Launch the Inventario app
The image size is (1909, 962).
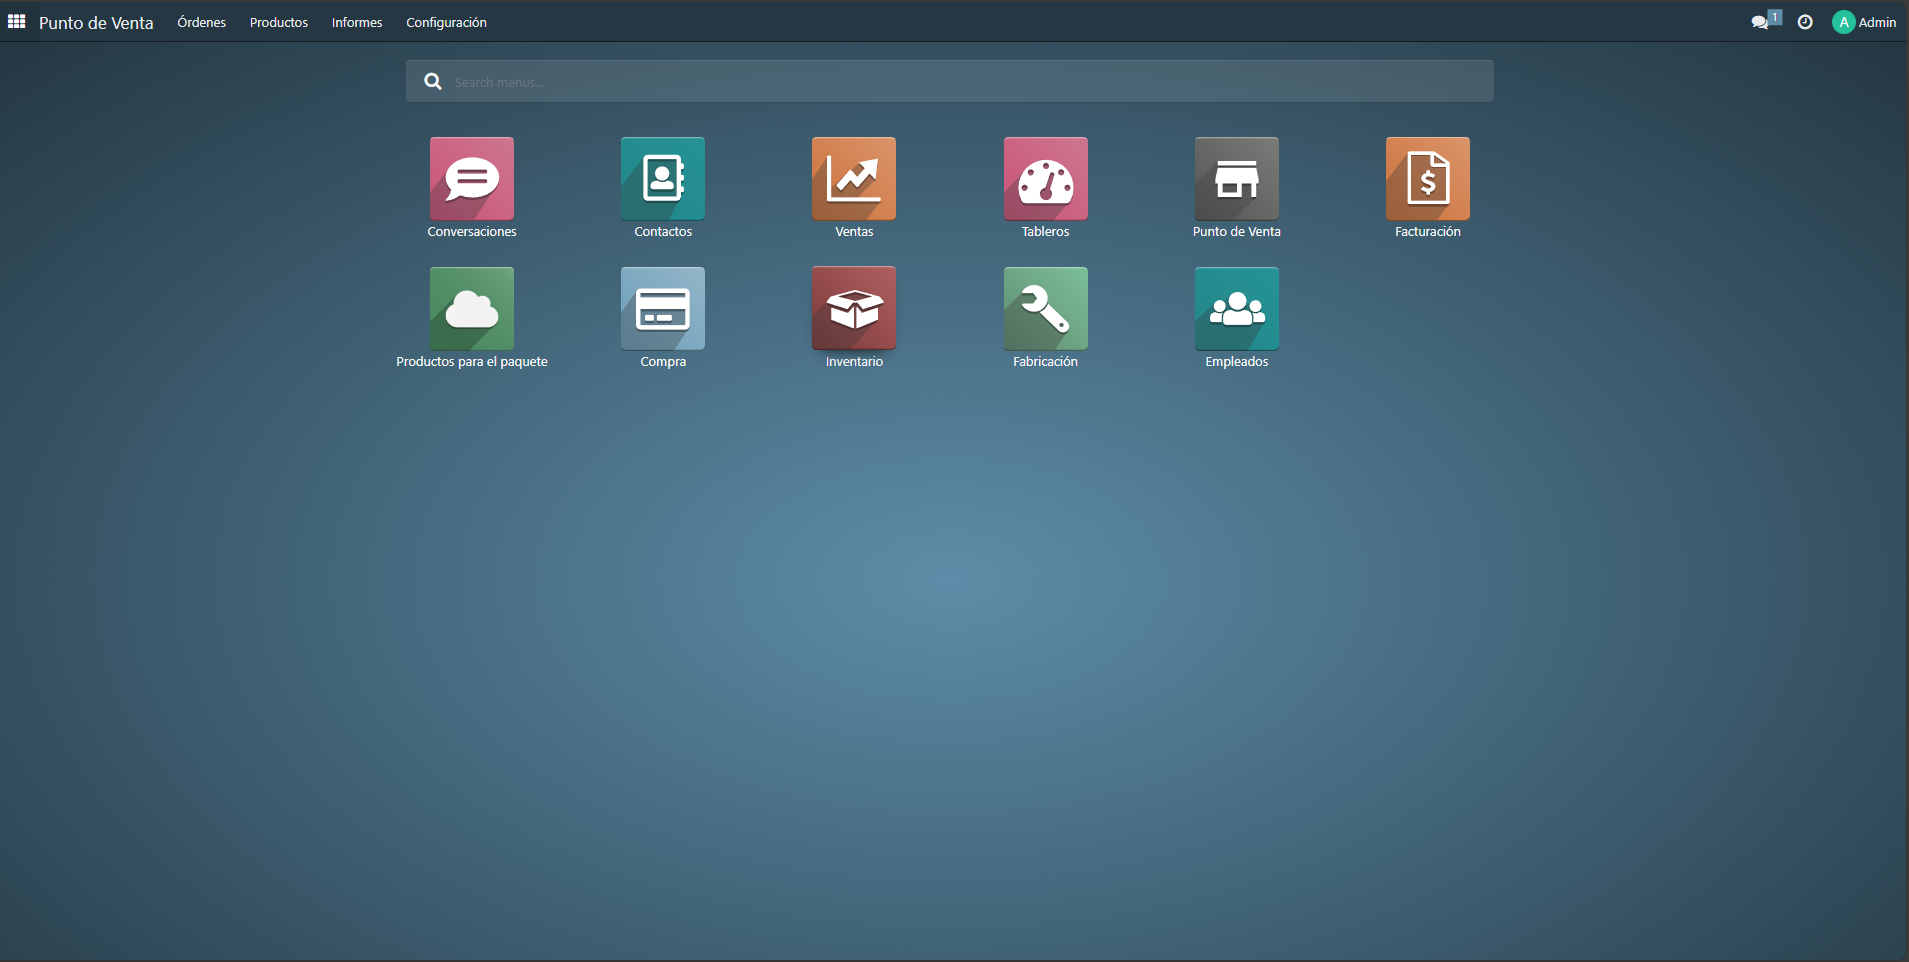click(853, 309)
